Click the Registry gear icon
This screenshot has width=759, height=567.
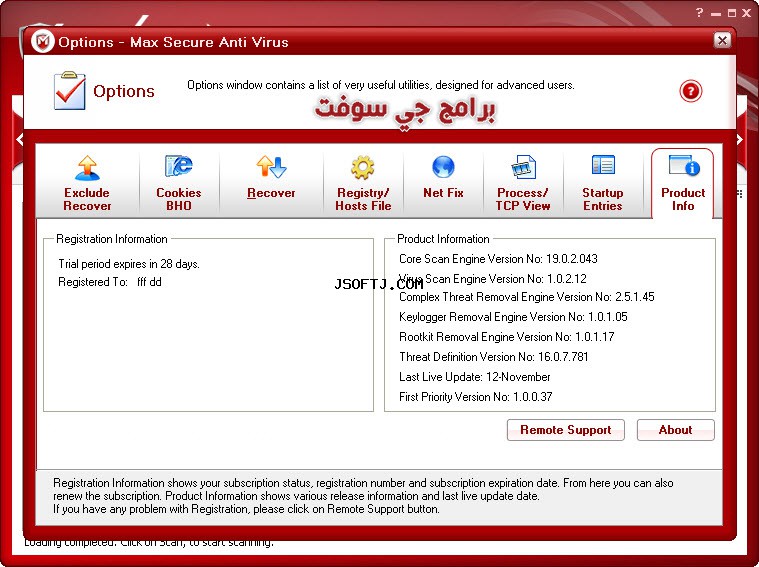363,168
